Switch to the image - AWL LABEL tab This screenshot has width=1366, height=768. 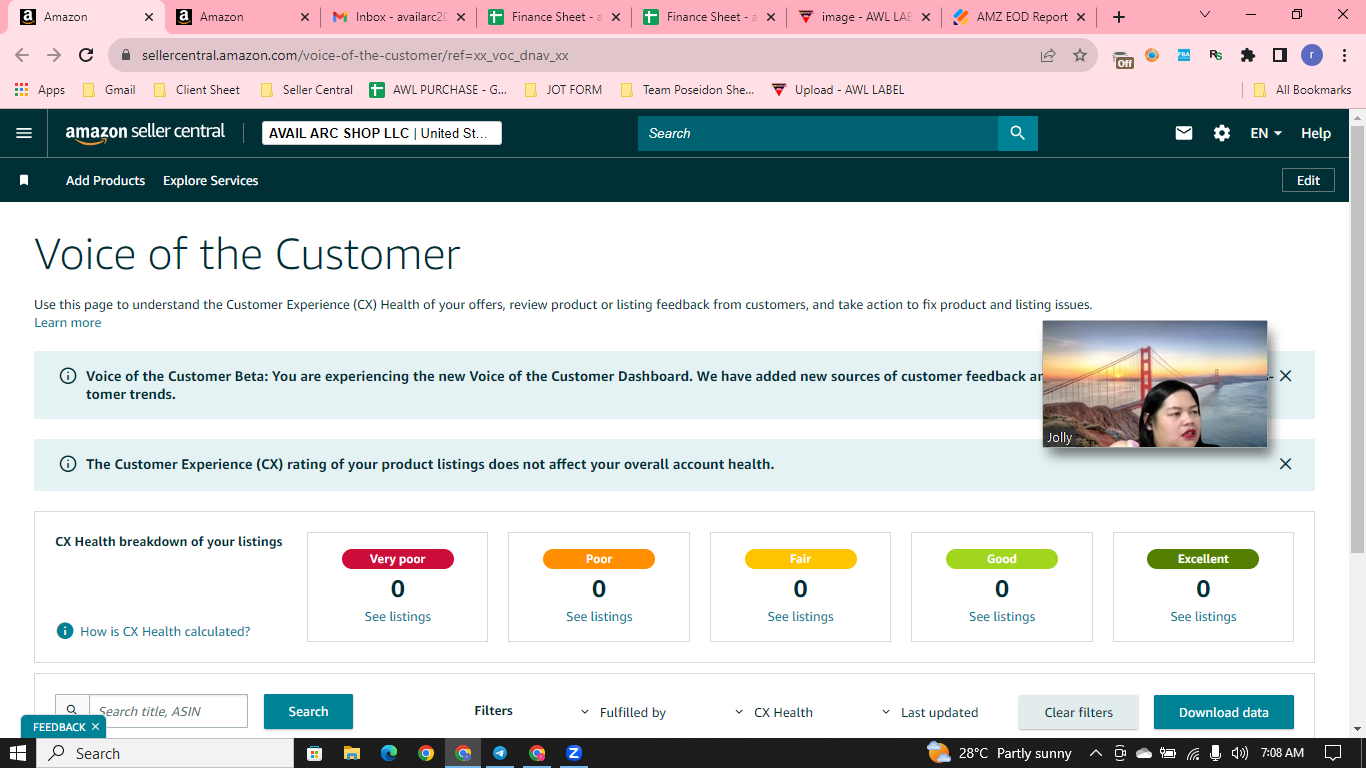pos(864,17)
